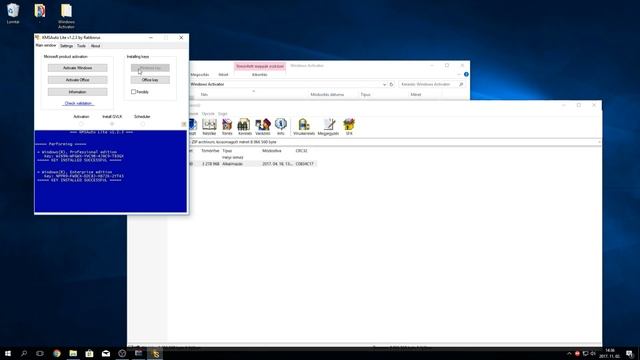Sort by Módosítás dátuma column in Explorer
This screenshot has width=640, height=360.
pos(327,94)
